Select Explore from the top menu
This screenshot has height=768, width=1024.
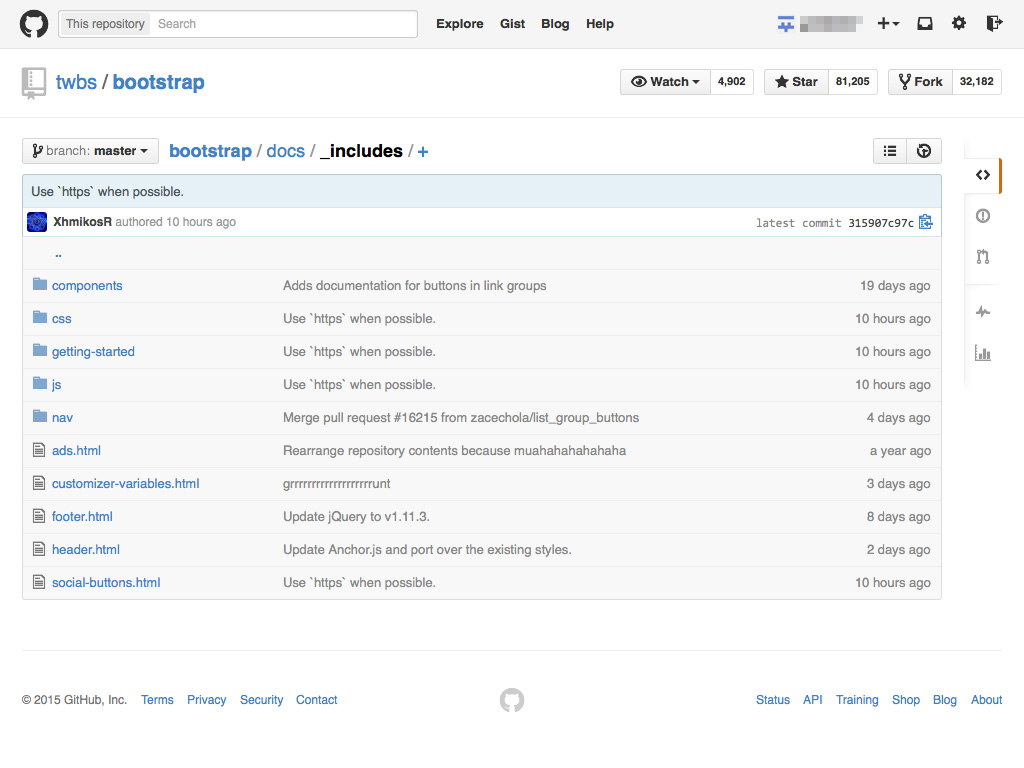[459, 23]
